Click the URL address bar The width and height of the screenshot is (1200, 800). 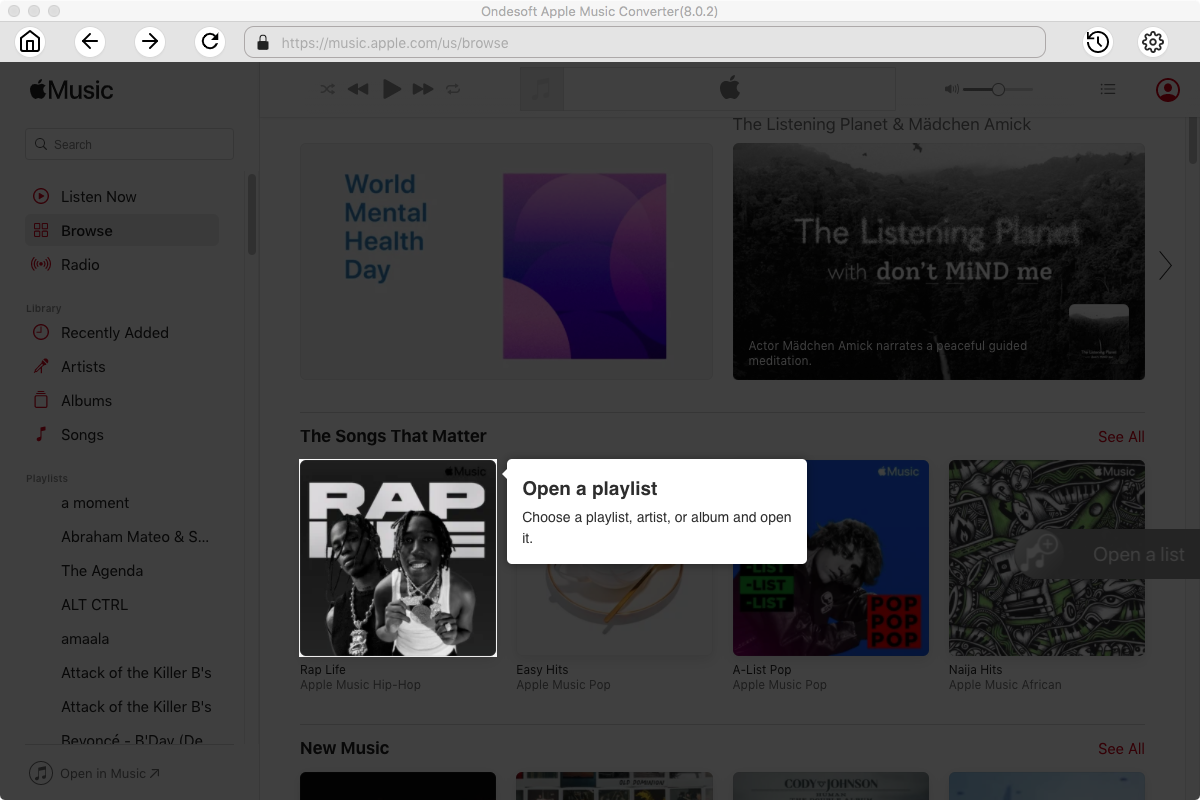pos(645,42)
